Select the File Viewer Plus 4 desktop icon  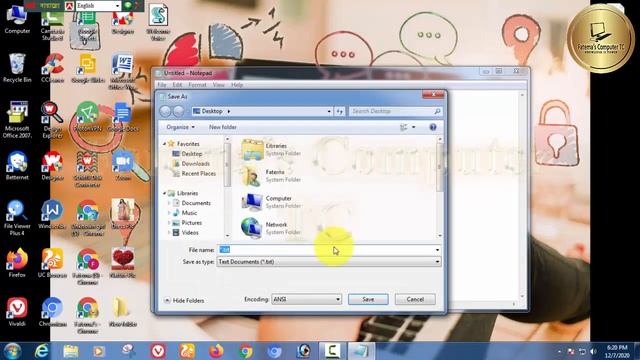point(17,218)
